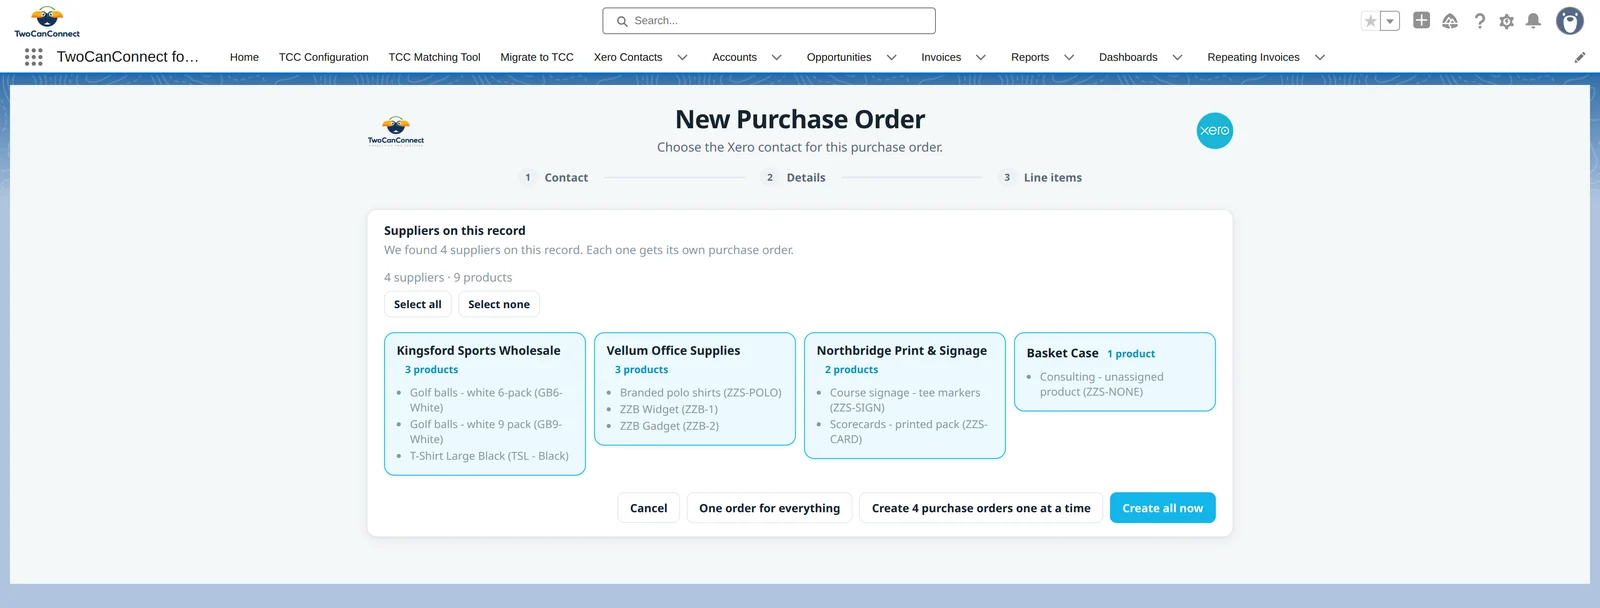
Task: Click 'Consulting - unassigned product' item
Action: [1102, 384]
